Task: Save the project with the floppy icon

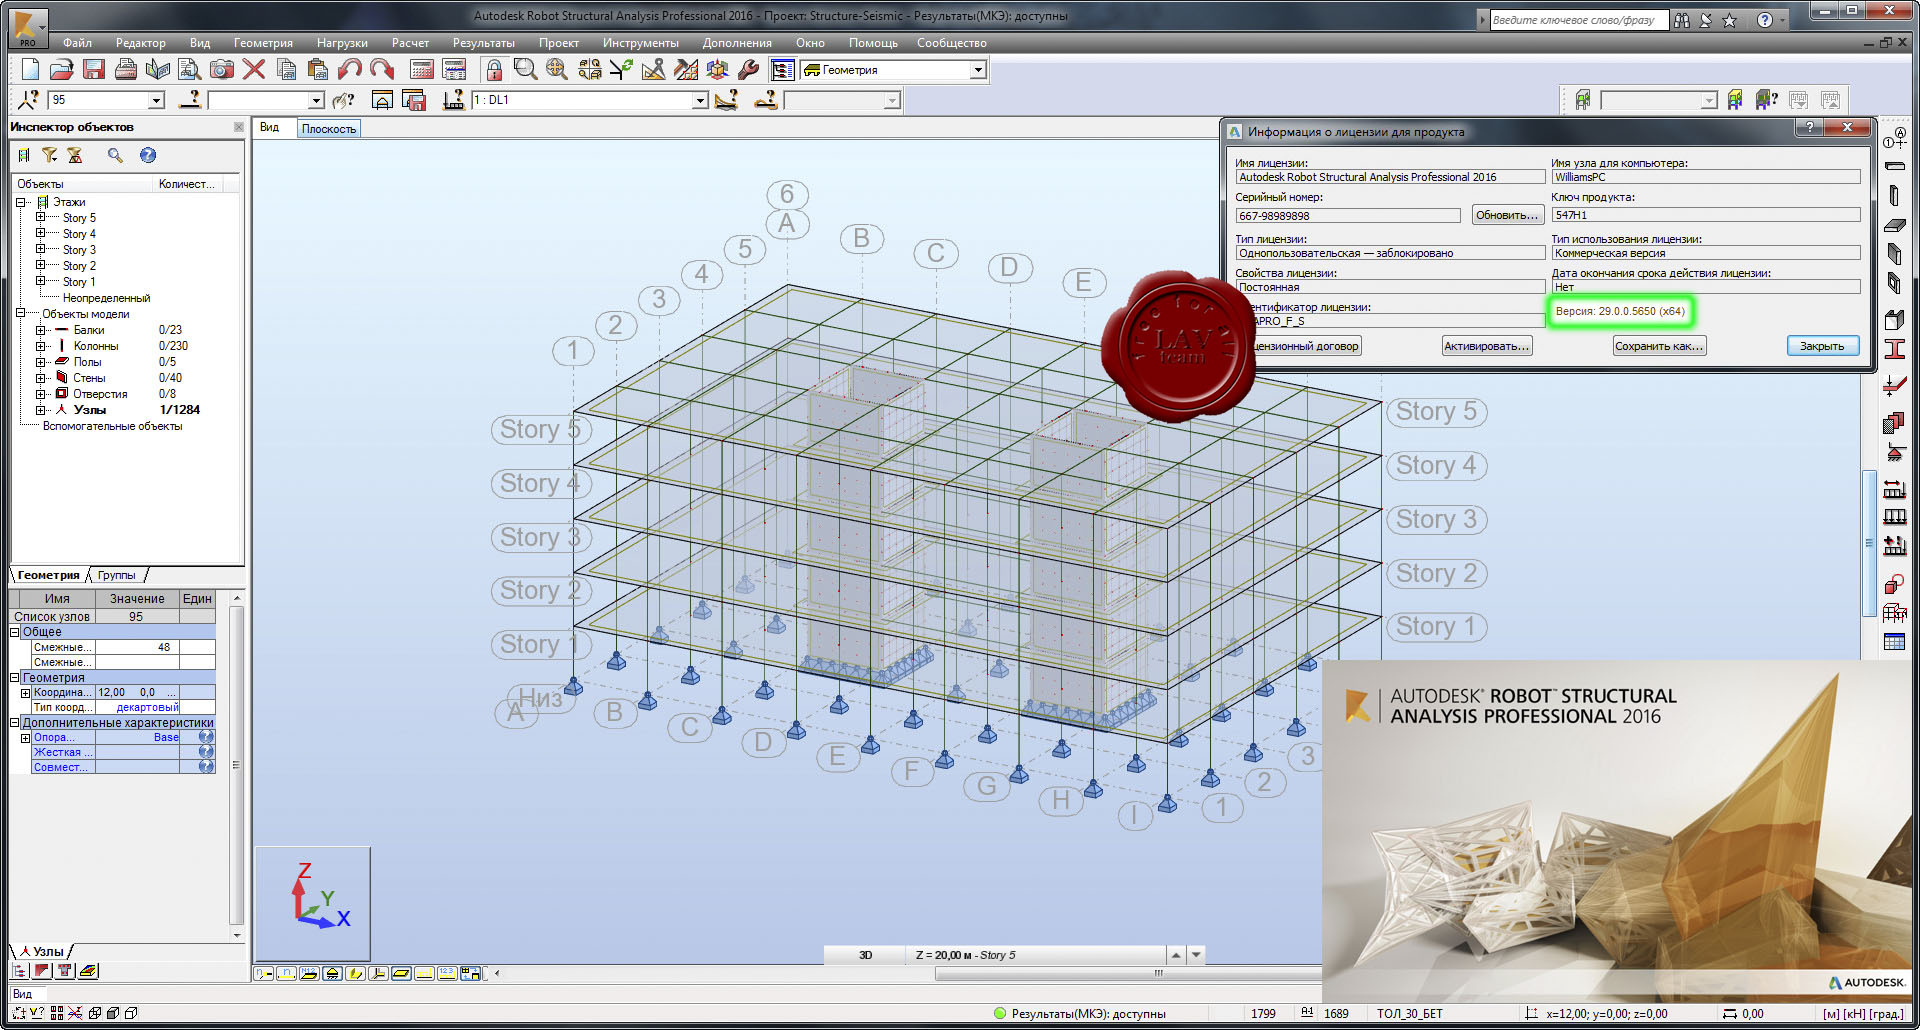Action: point(94,69)
